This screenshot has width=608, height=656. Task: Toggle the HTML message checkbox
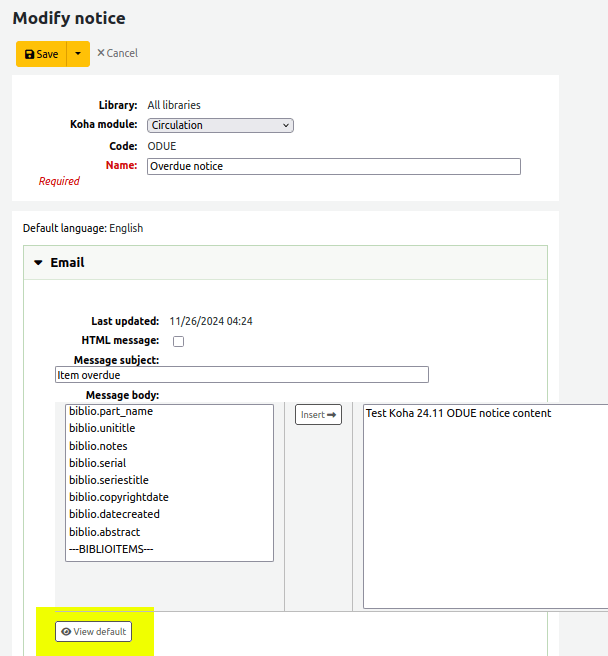coord(178,341)
